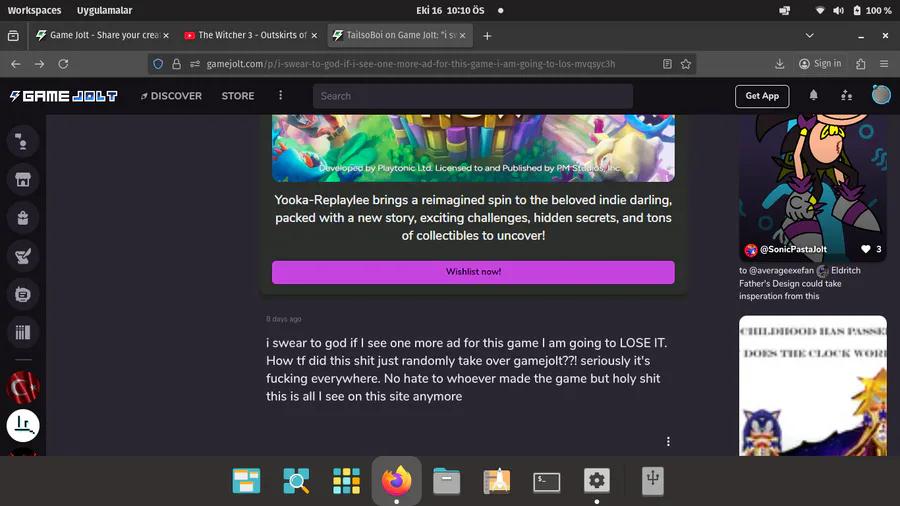
Task: Open the user avatar menu
Action: coord(880,95)
